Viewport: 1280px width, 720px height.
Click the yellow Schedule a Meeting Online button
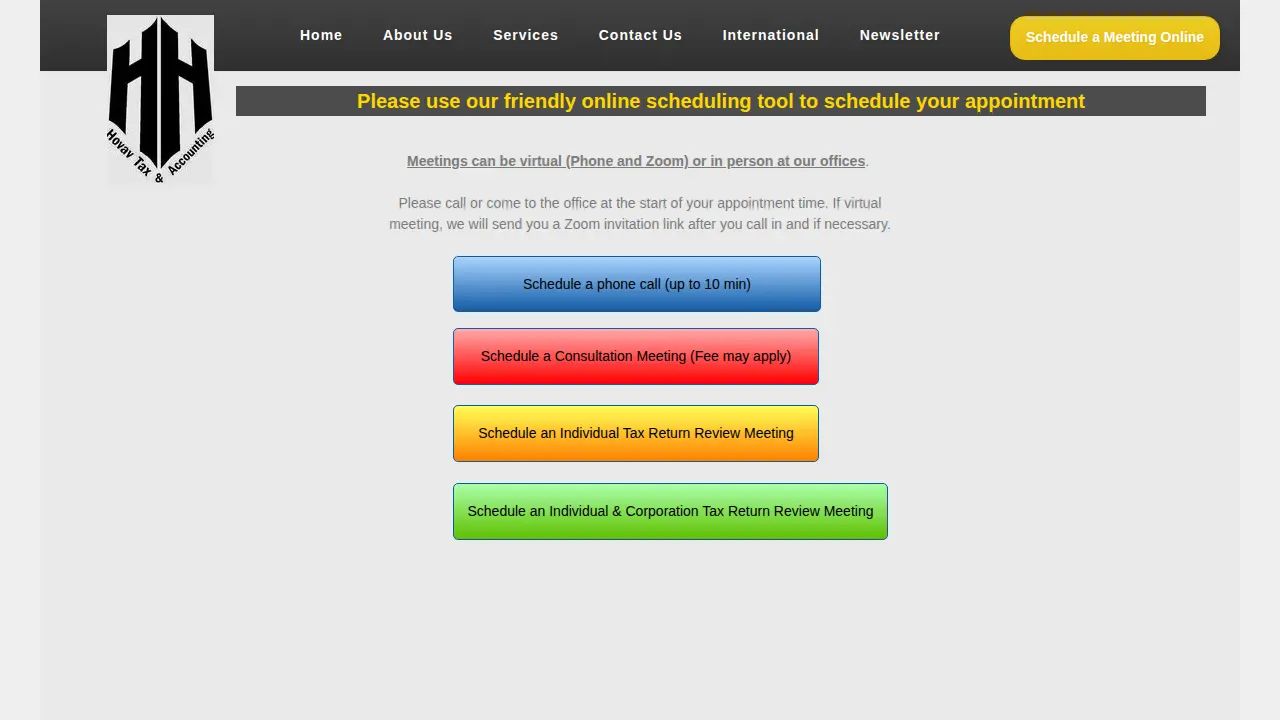click(x=1115, y=38)
